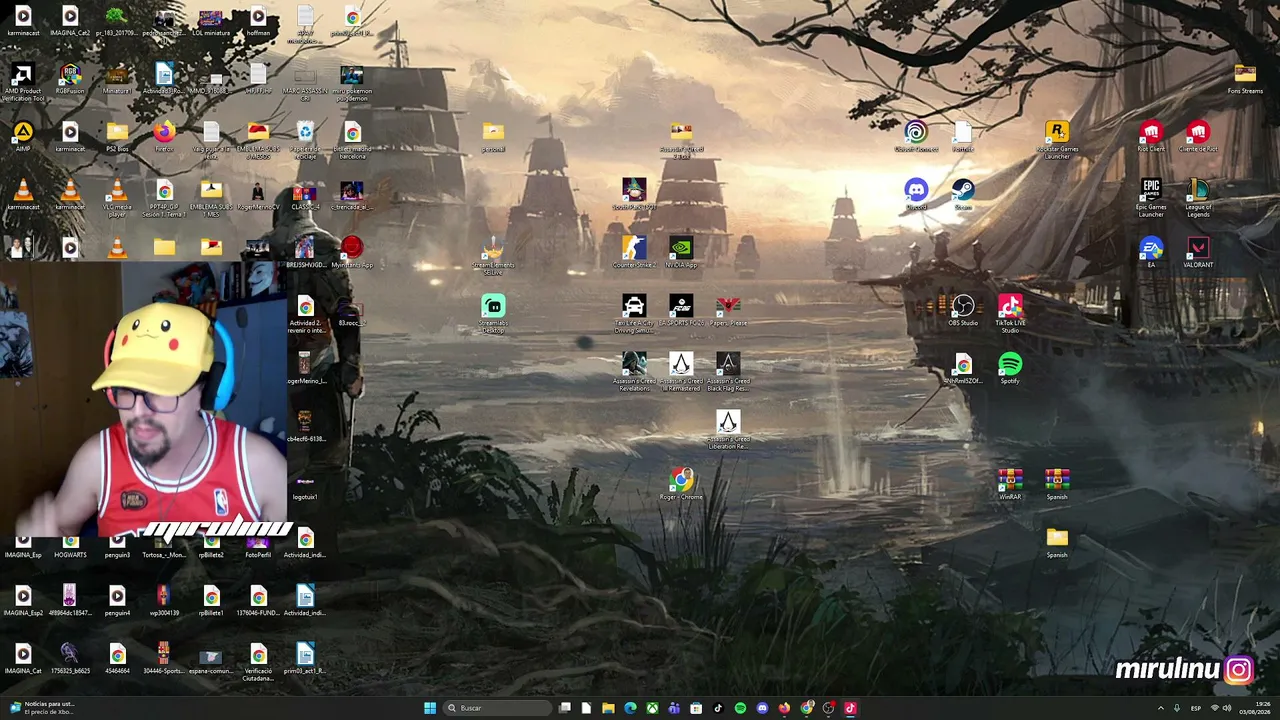Viewport: 1280px width, 720px height.
Task: Open the personal folder on the desktop
Action: [493, 138]
